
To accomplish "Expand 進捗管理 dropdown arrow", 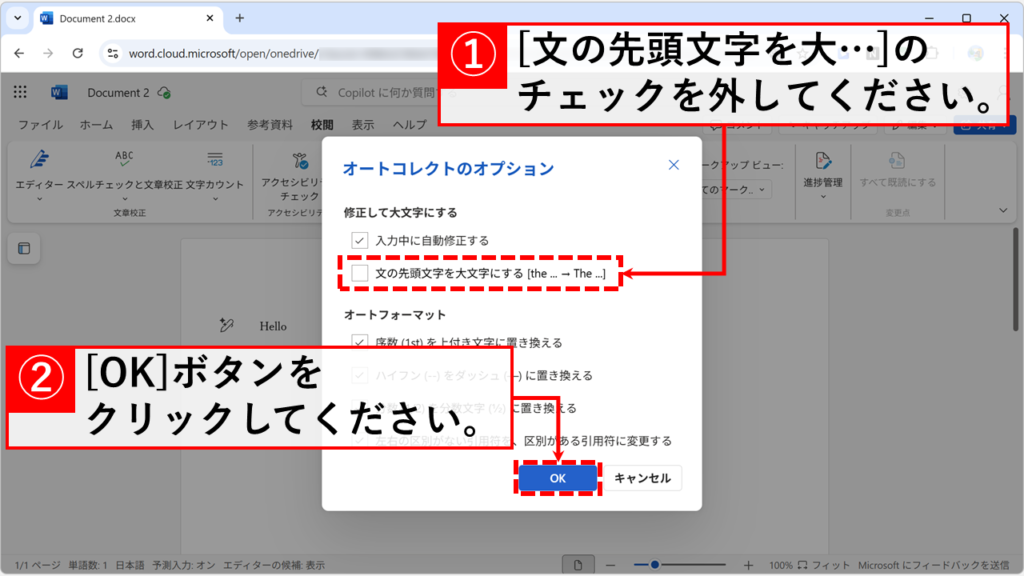I will coord(823,197).
